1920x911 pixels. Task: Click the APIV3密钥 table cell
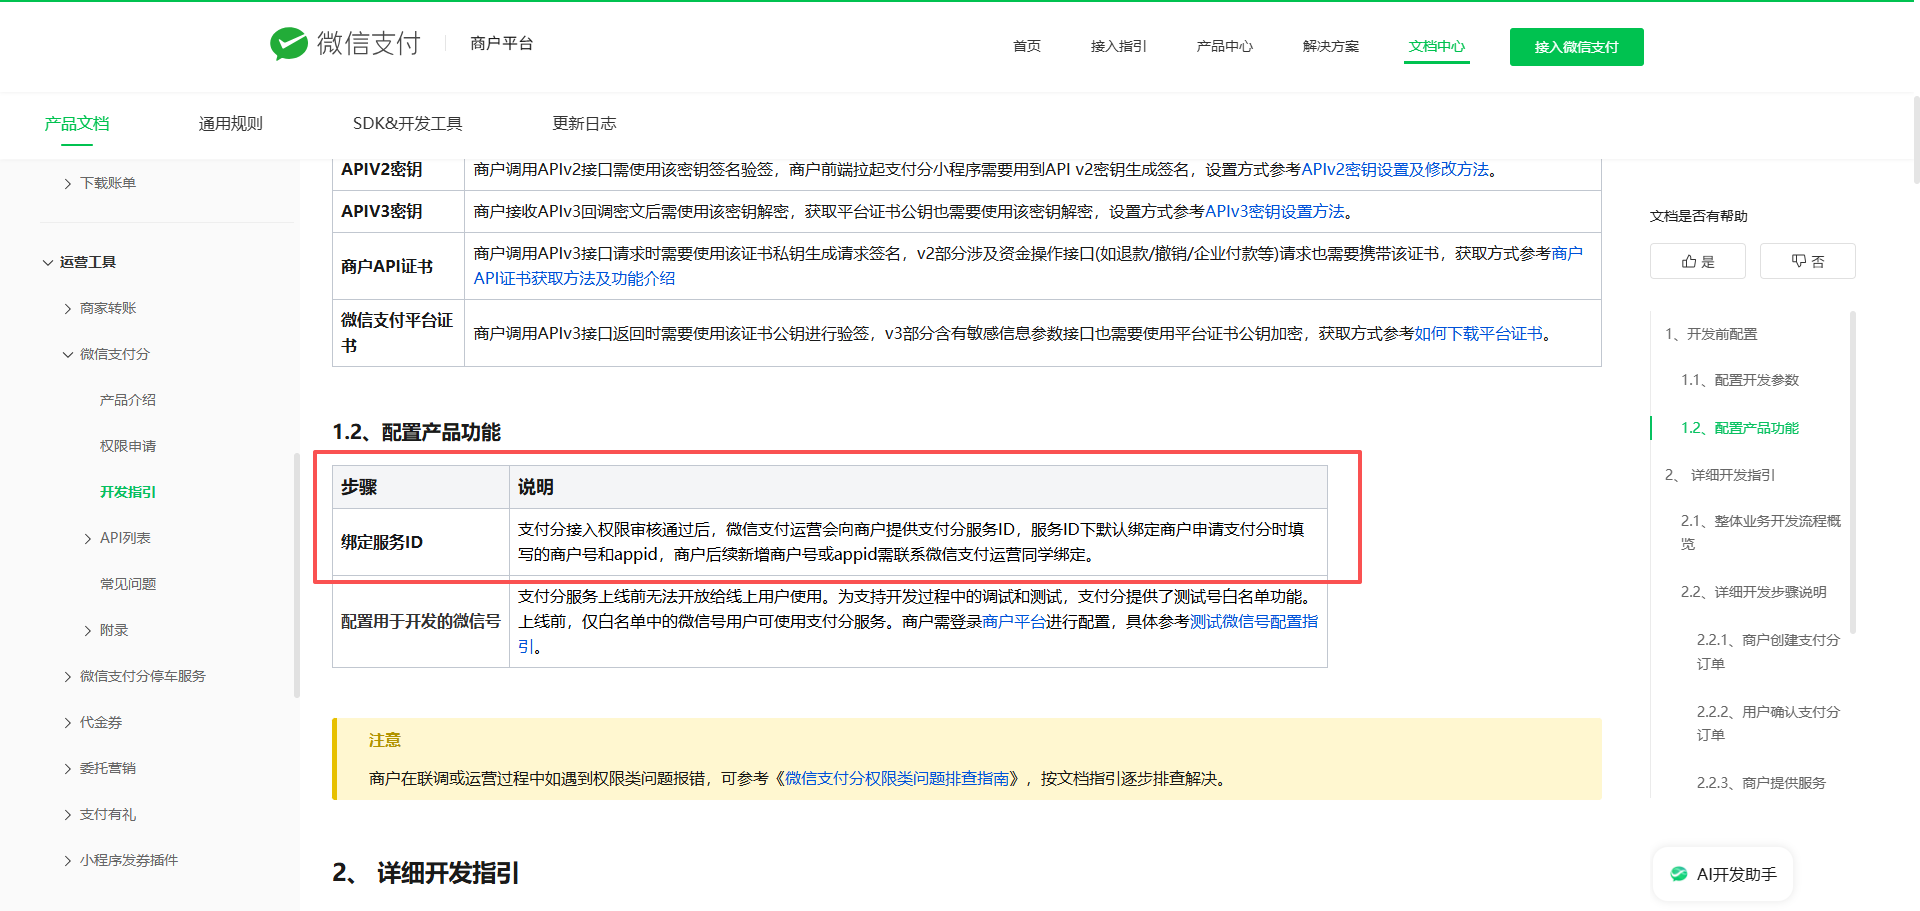click(398, 211)
